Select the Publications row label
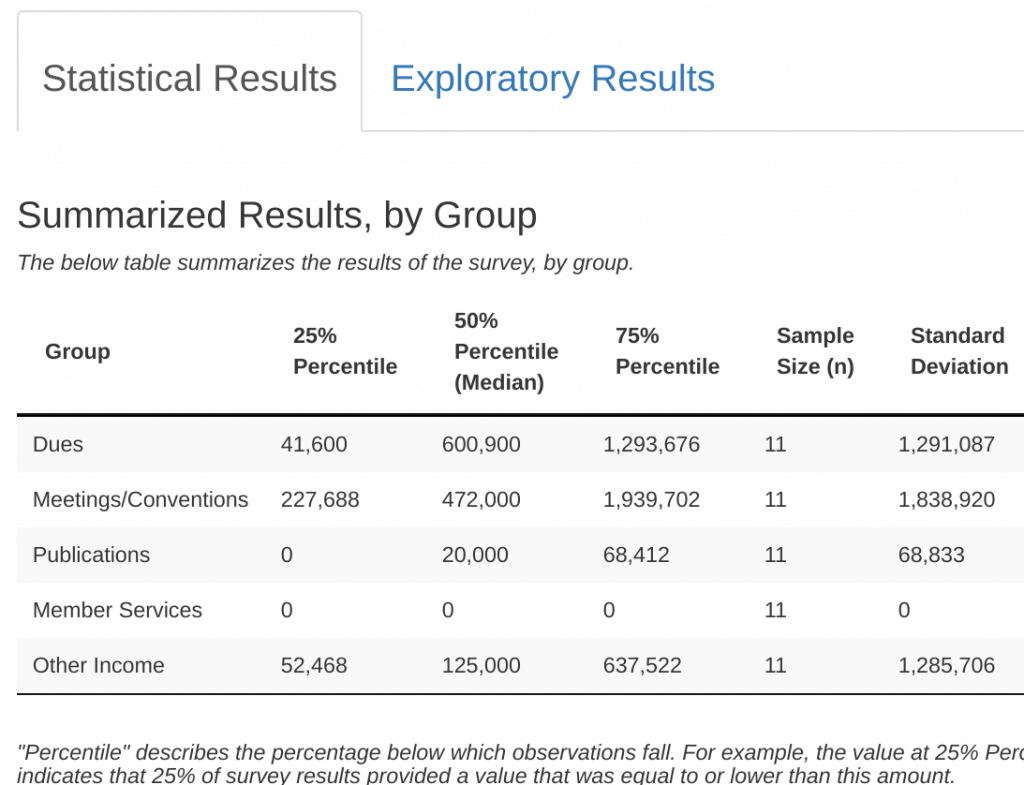This screenshot has height=785, width=1024. coord(91,555)
